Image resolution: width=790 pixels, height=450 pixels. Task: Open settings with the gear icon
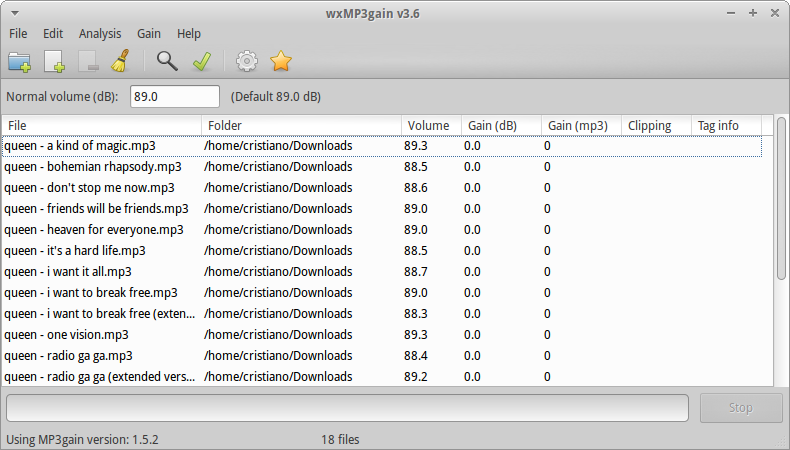coord(247,61)
